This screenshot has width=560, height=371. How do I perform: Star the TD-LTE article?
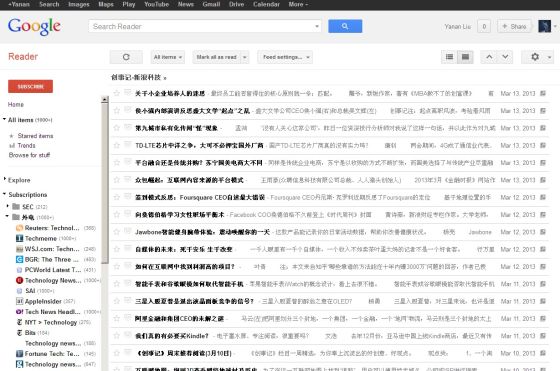click(x=116, y=145)
